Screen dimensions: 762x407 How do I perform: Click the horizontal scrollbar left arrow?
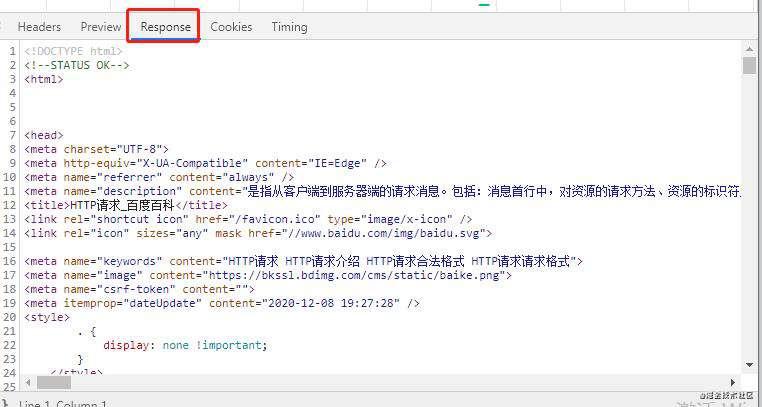(x=28, y=383)
